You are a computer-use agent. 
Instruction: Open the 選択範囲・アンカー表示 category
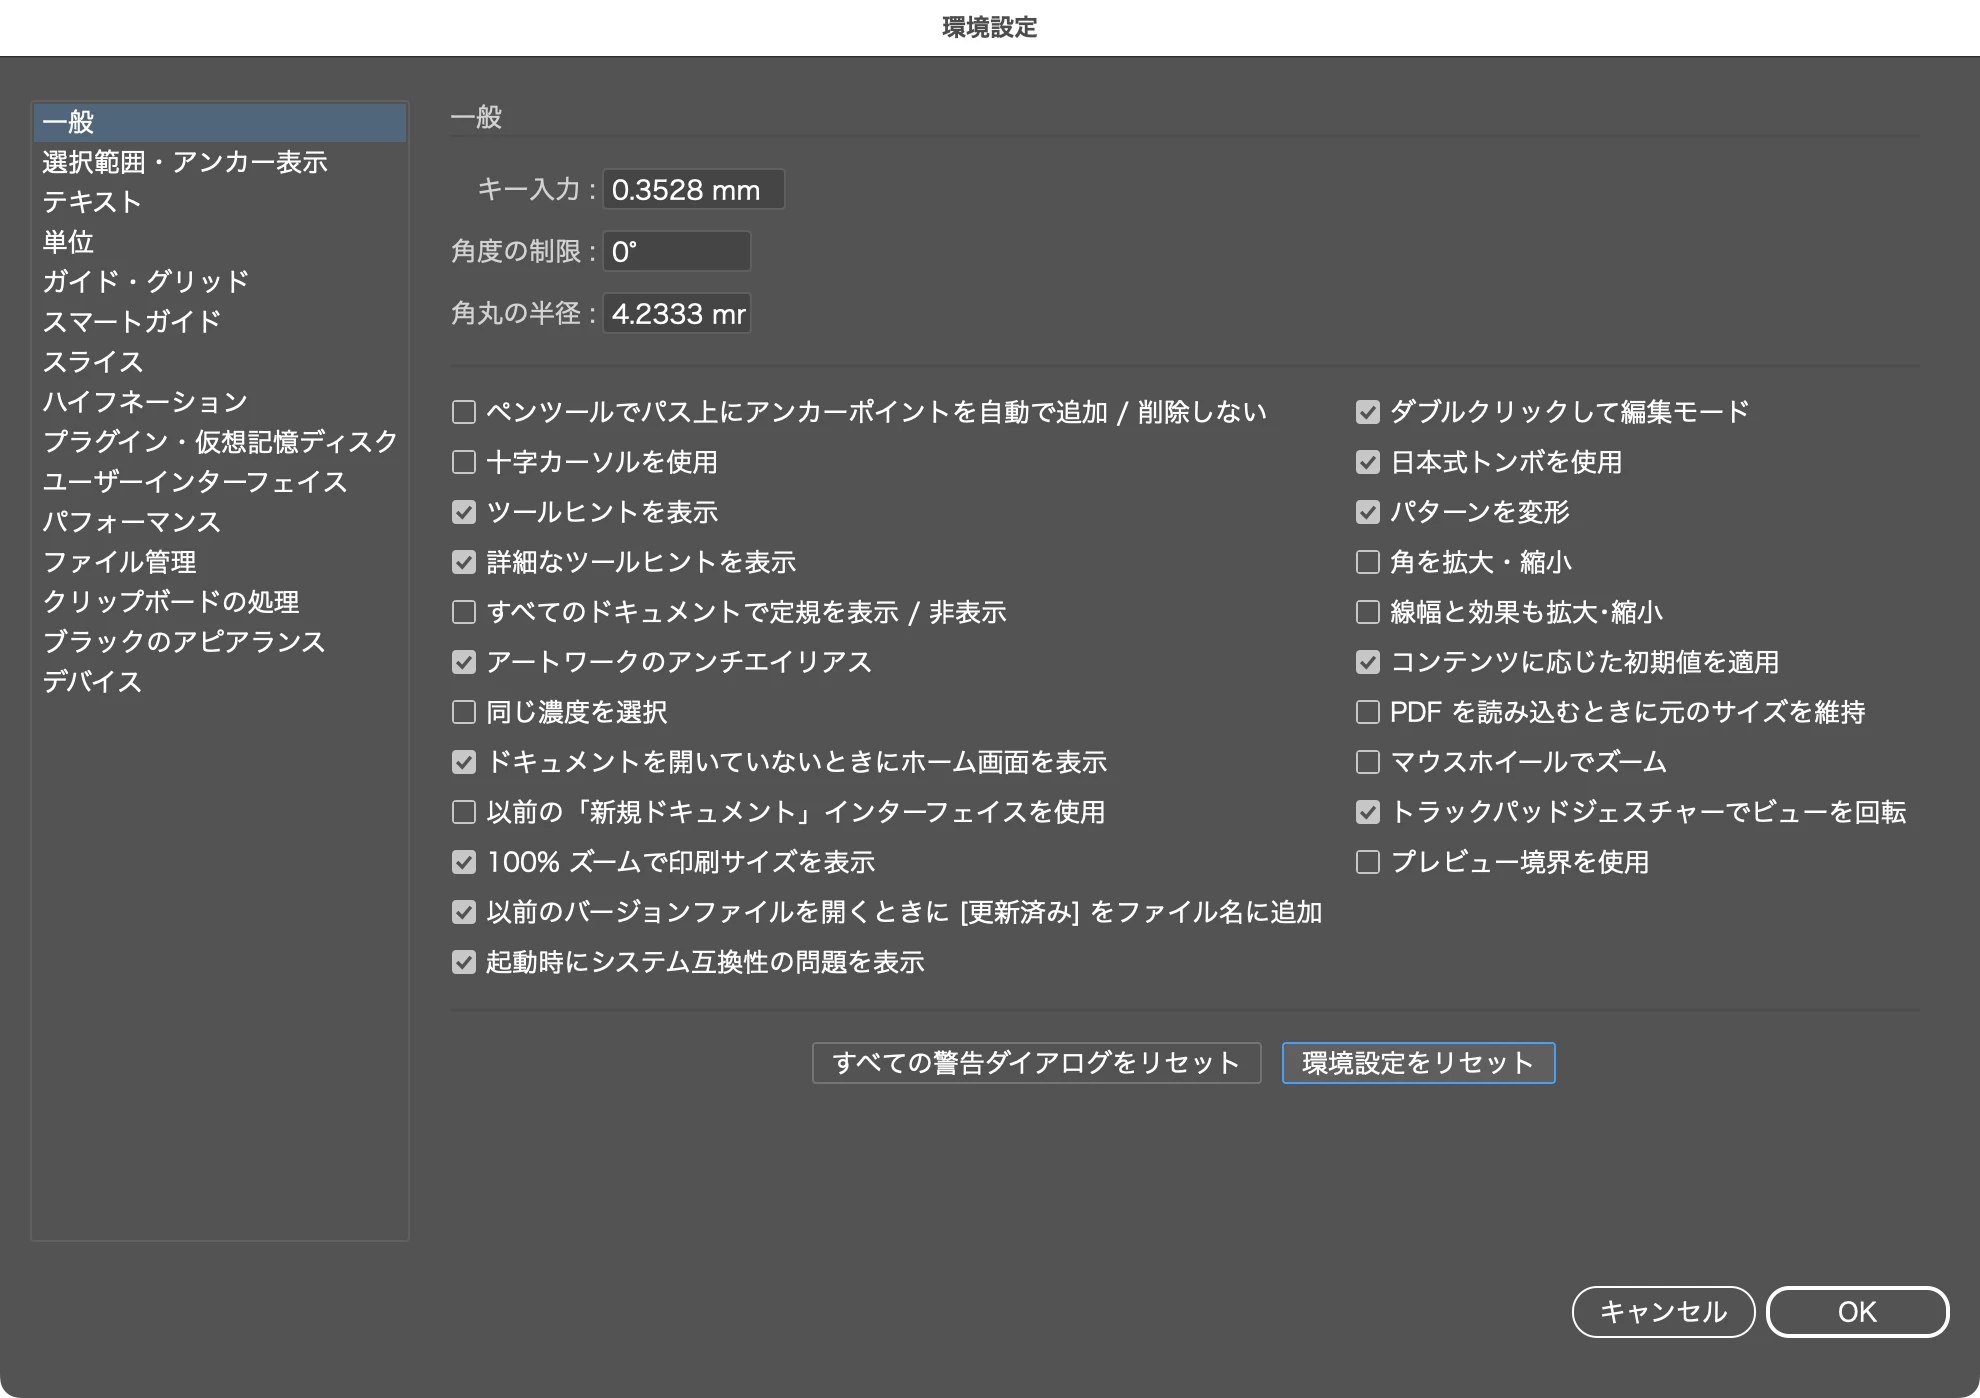tap(185, 162)
